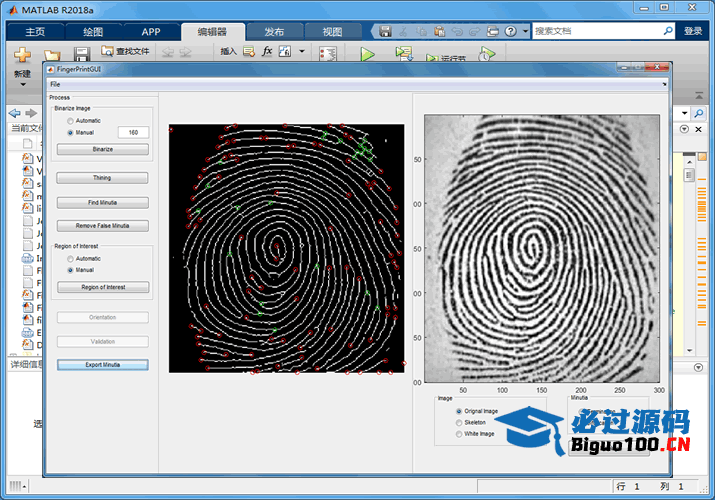Select the White Image radio button

(x=459, y=434)
